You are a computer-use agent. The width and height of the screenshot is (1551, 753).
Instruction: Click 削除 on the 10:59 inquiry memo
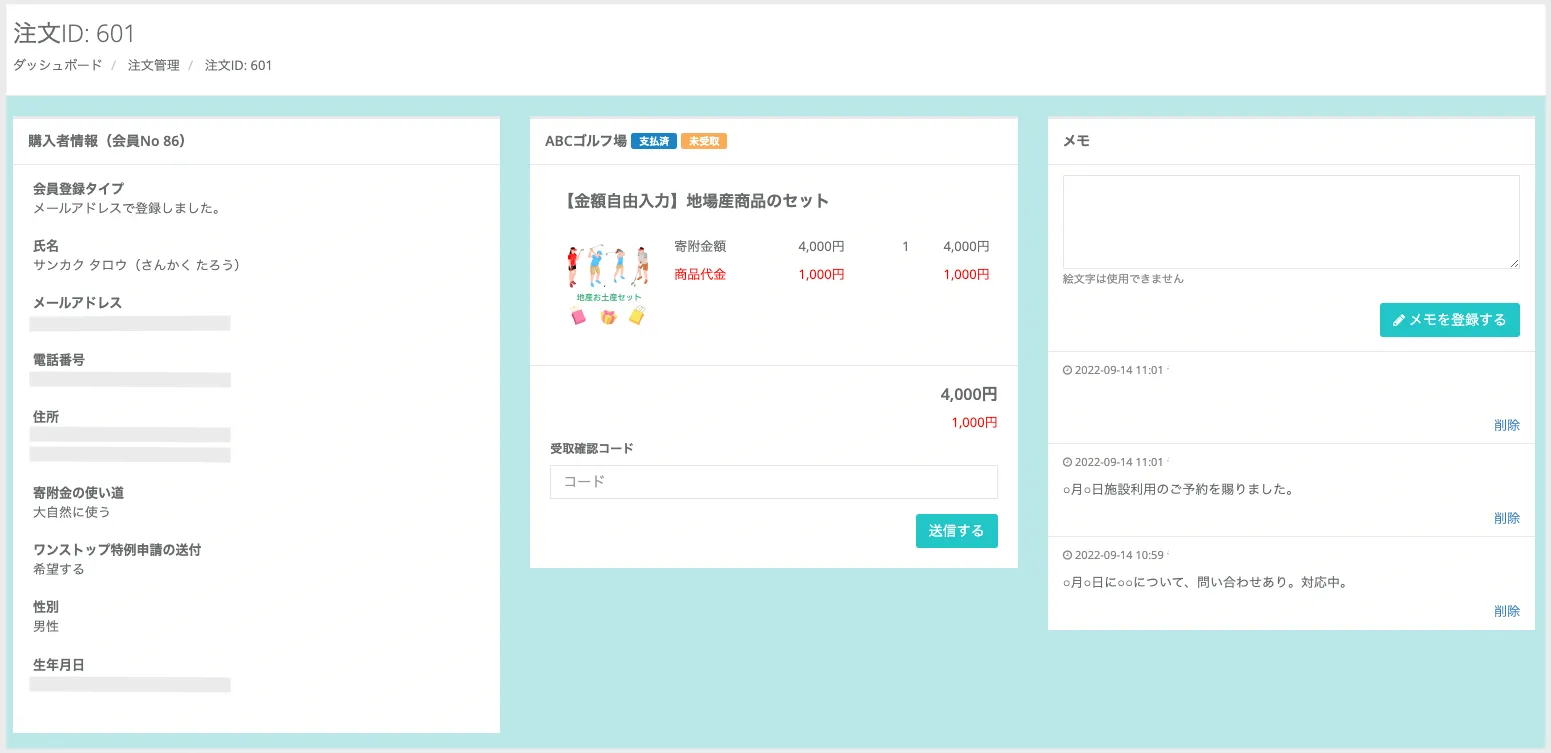pyautogui.click(x=1507, y=610)
